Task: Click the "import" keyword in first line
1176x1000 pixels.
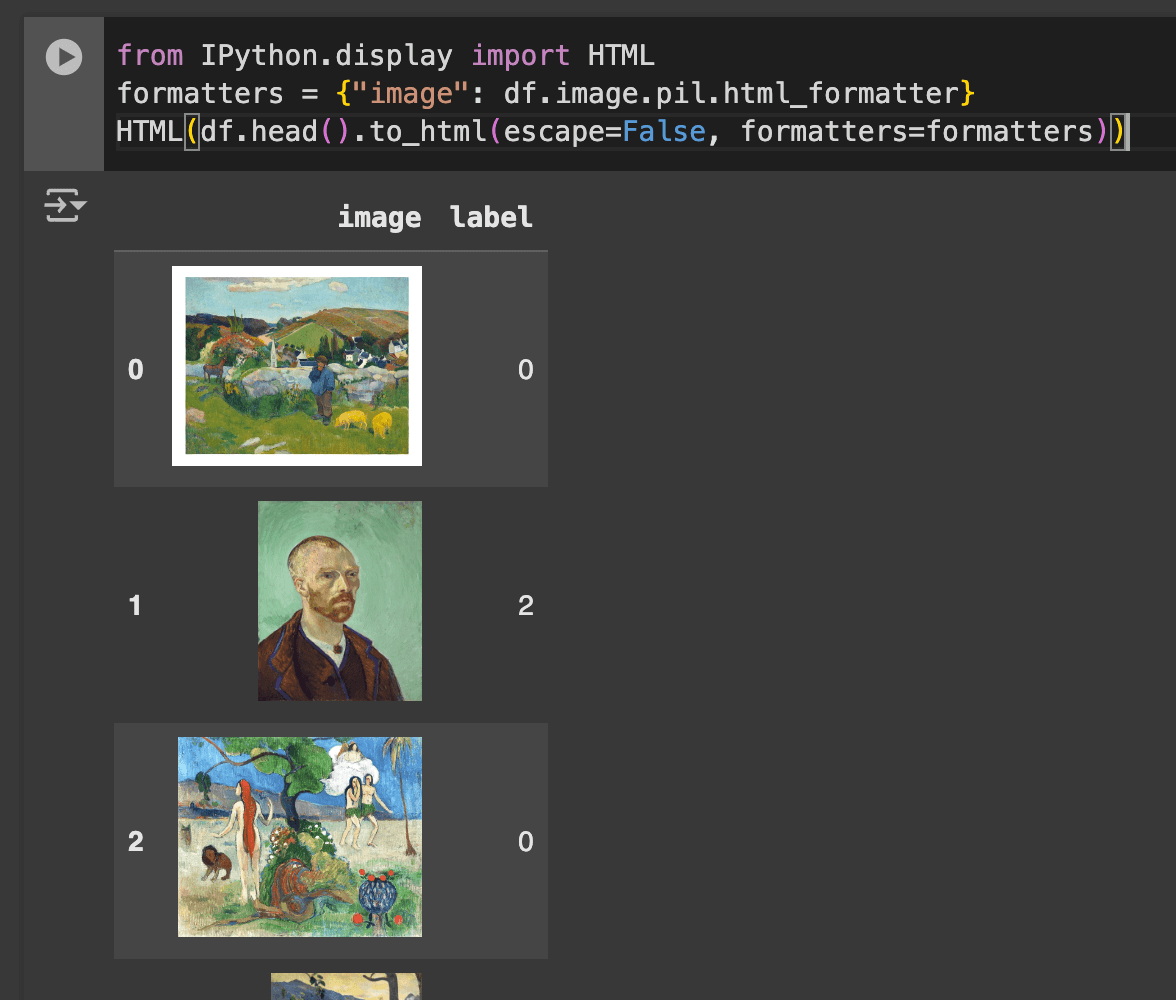Action: (520, 55)
